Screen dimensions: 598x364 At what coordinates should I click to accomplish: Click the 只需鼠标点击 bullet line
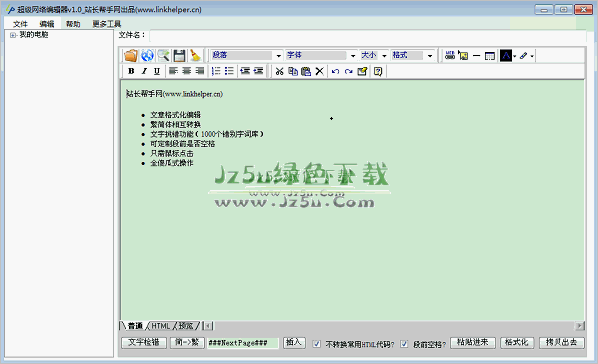point(172,153)
